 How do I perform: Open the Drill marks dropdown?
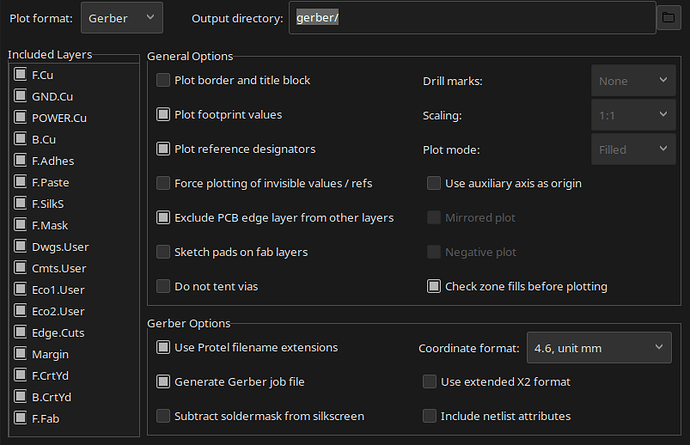633,81
